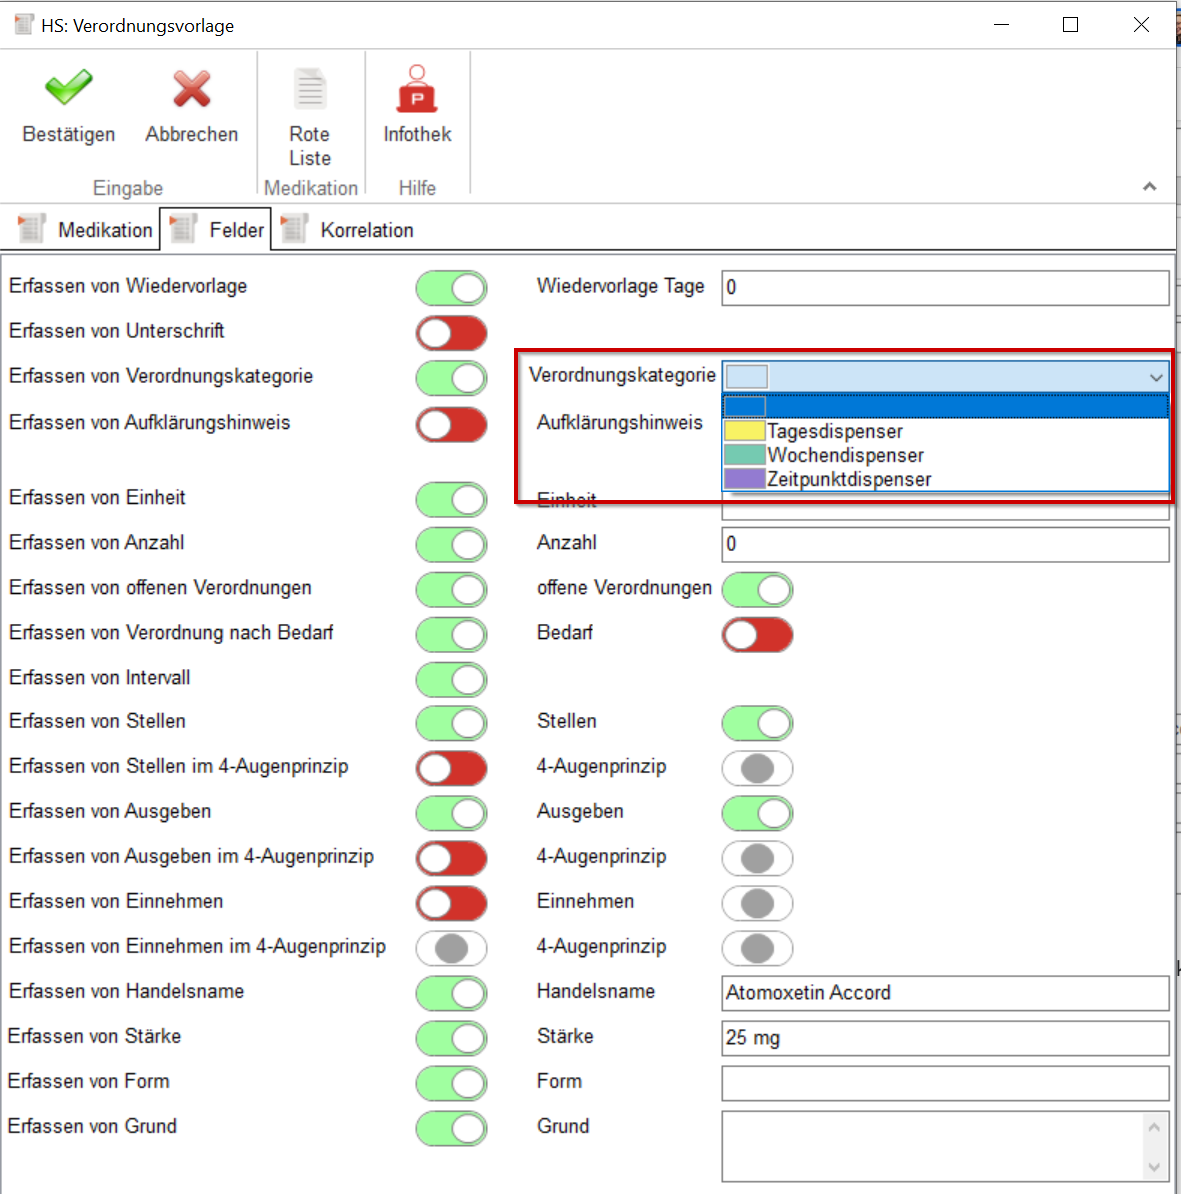Click the HS window title bar icon

coord(23,25)
